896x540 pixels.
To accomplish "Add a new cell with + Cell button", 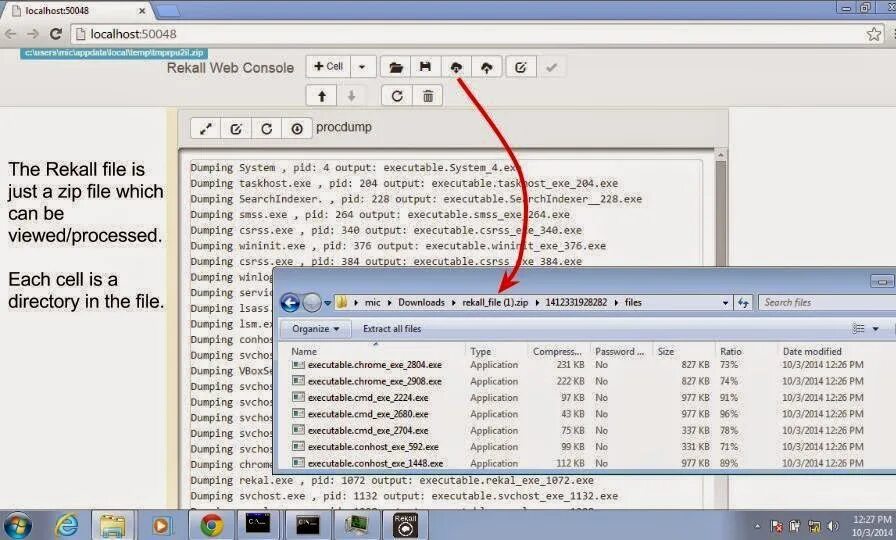I will click(x=329, y=67).
